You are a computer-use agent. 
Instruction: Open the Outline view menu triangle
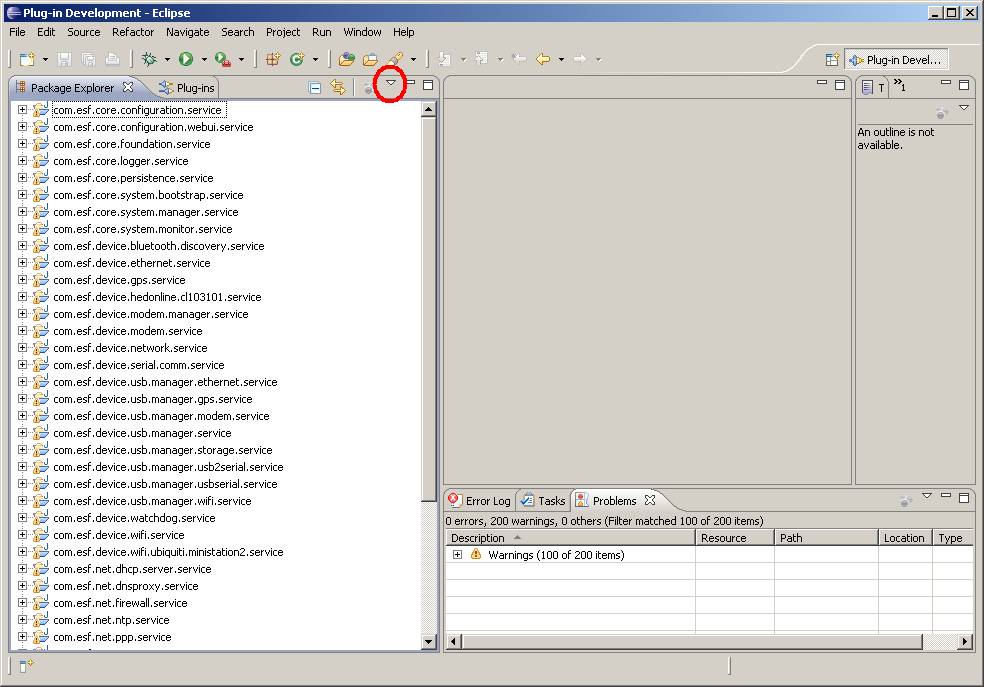964,108
